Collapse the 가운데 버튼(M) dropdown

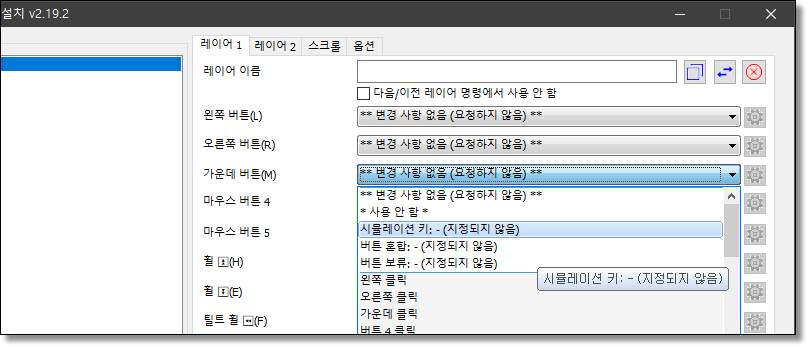[x=549, y=175]
